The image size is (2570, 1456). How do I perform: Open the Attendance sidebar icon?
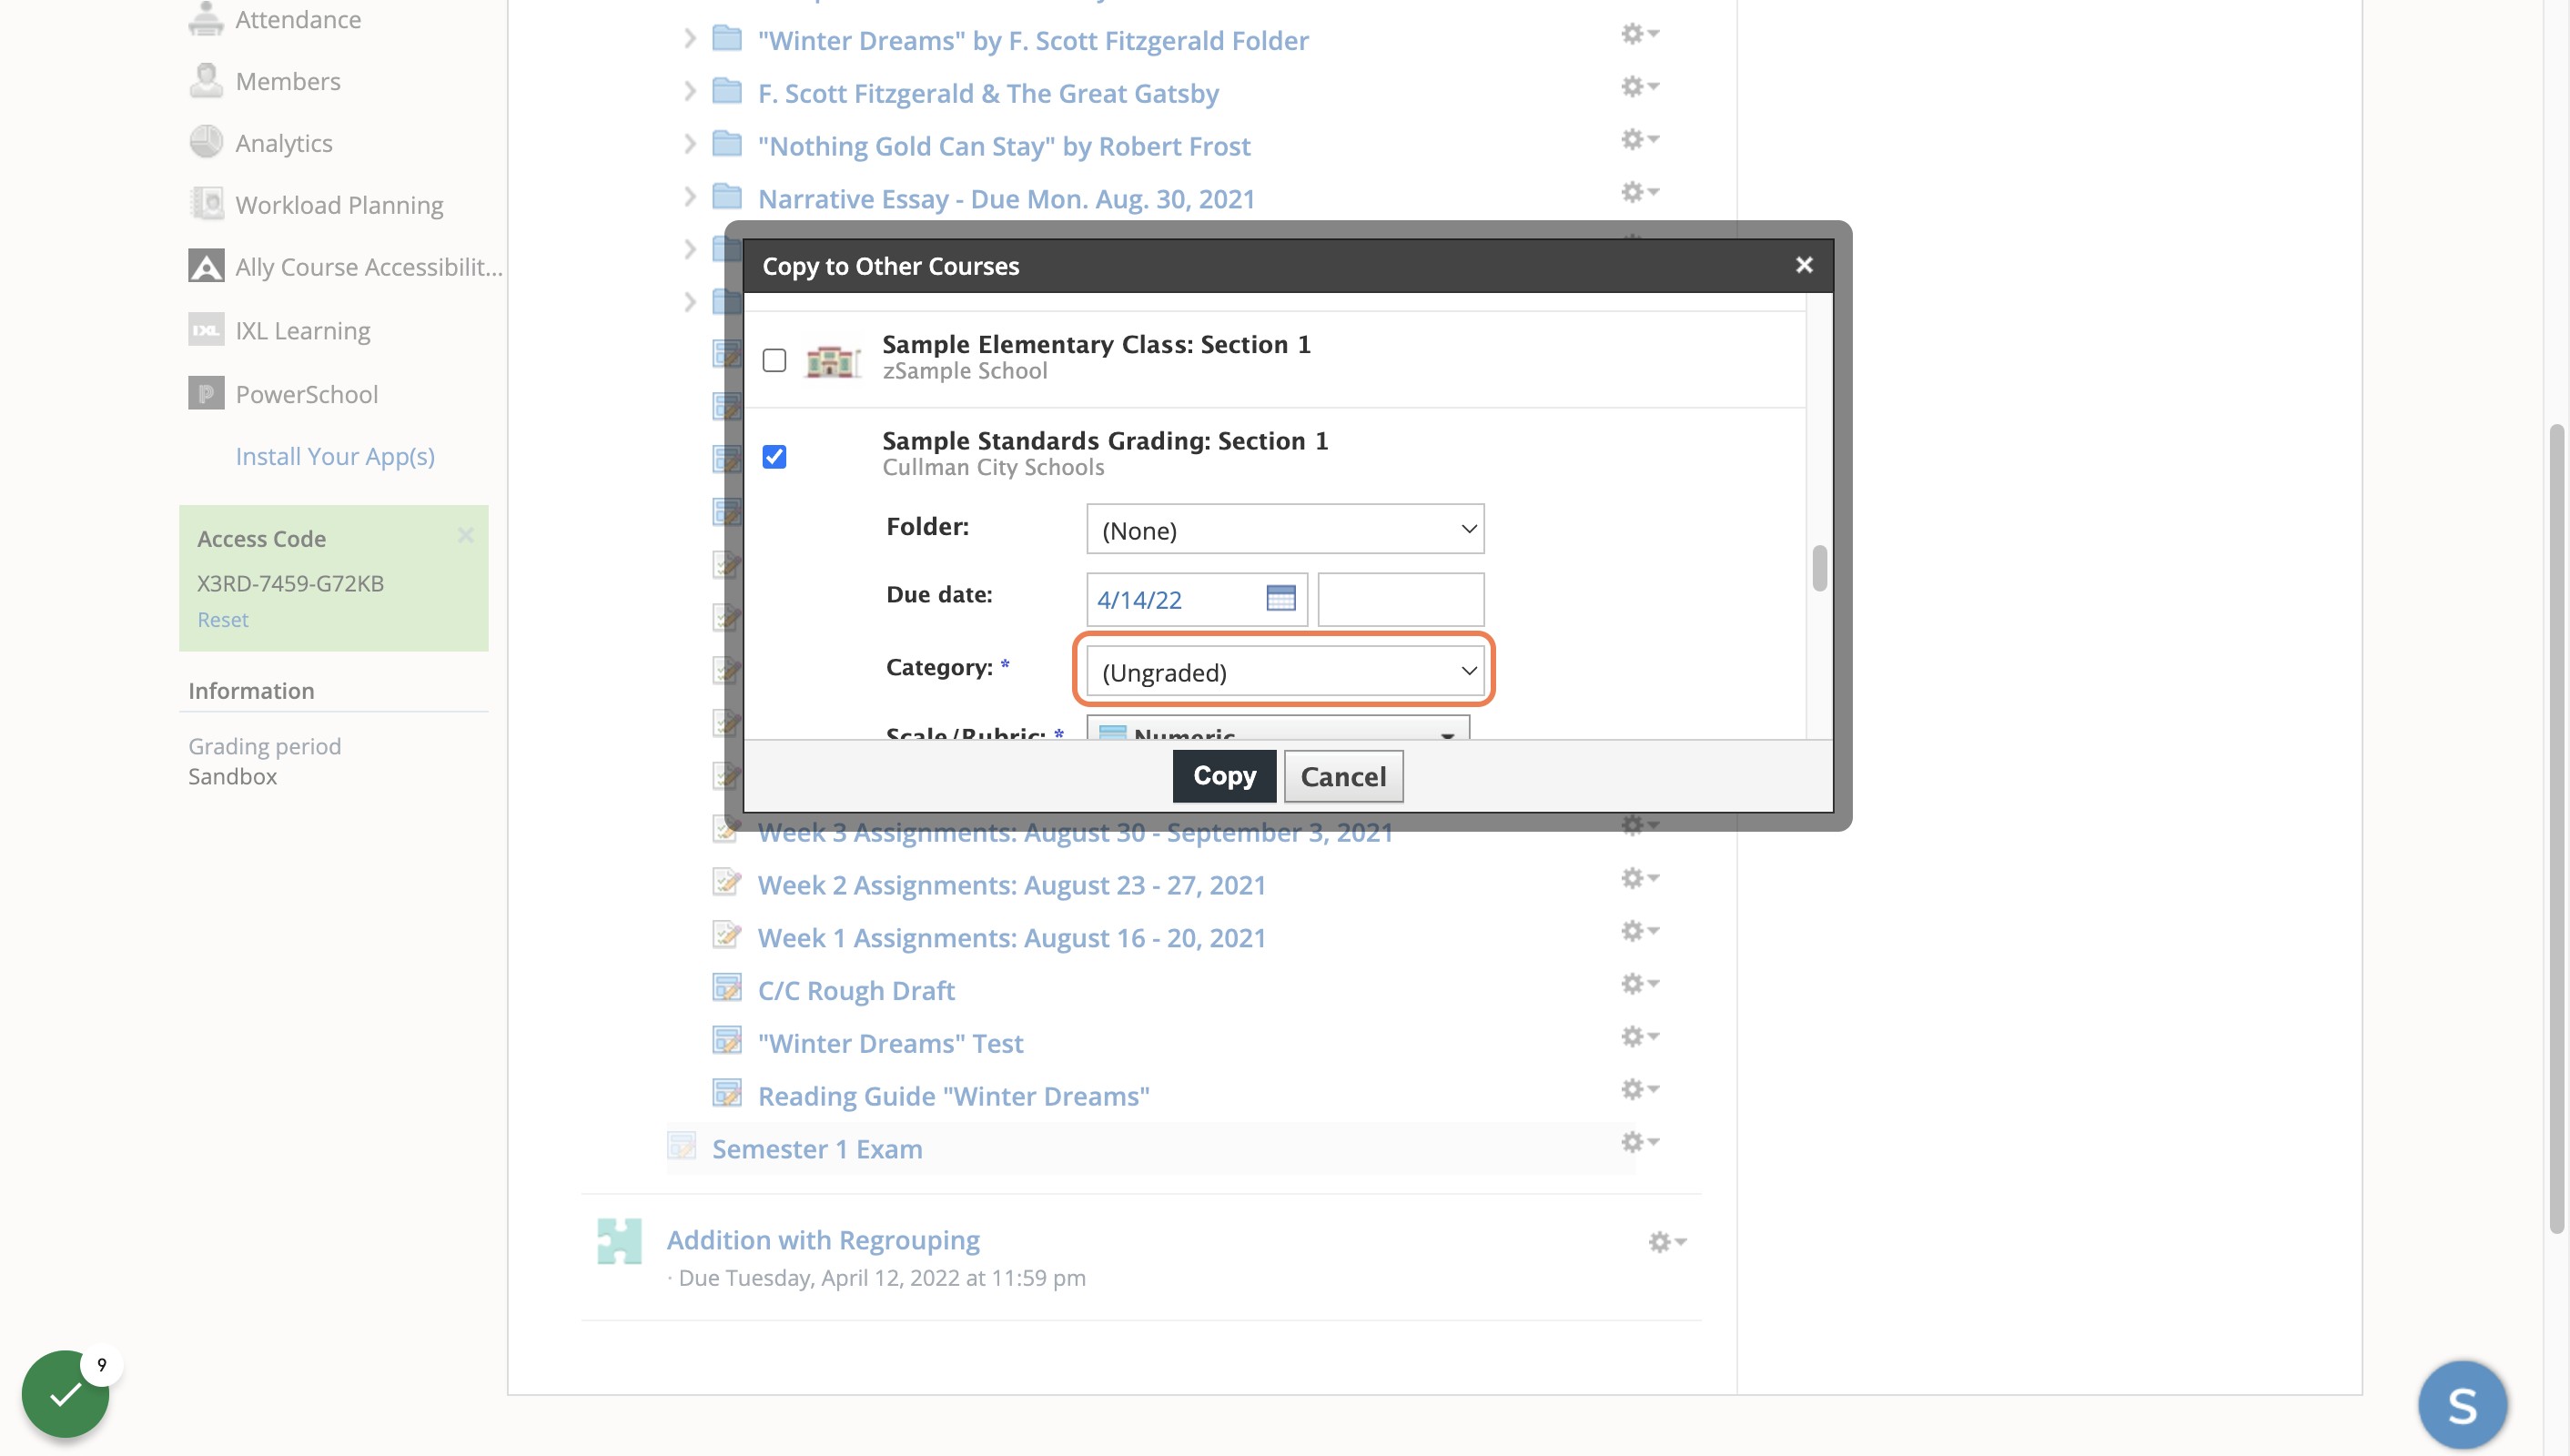click(x=206, y=19)
